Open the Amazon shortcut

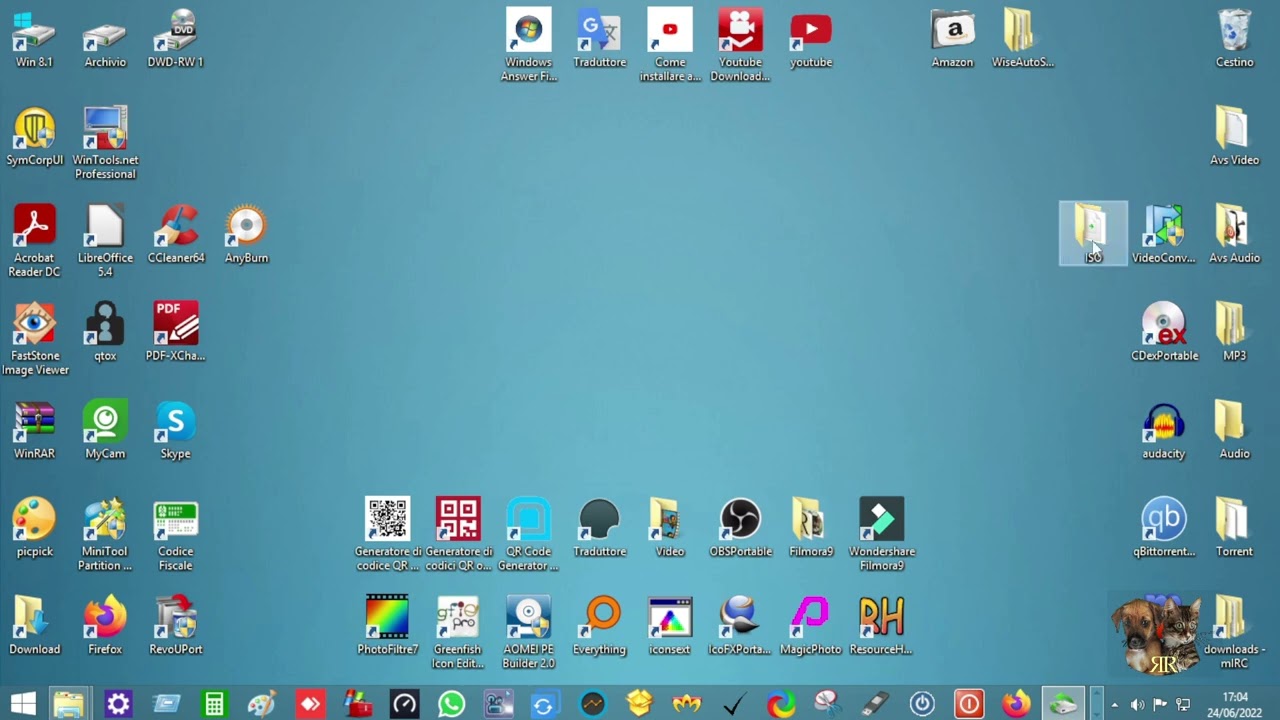point(952,39)
